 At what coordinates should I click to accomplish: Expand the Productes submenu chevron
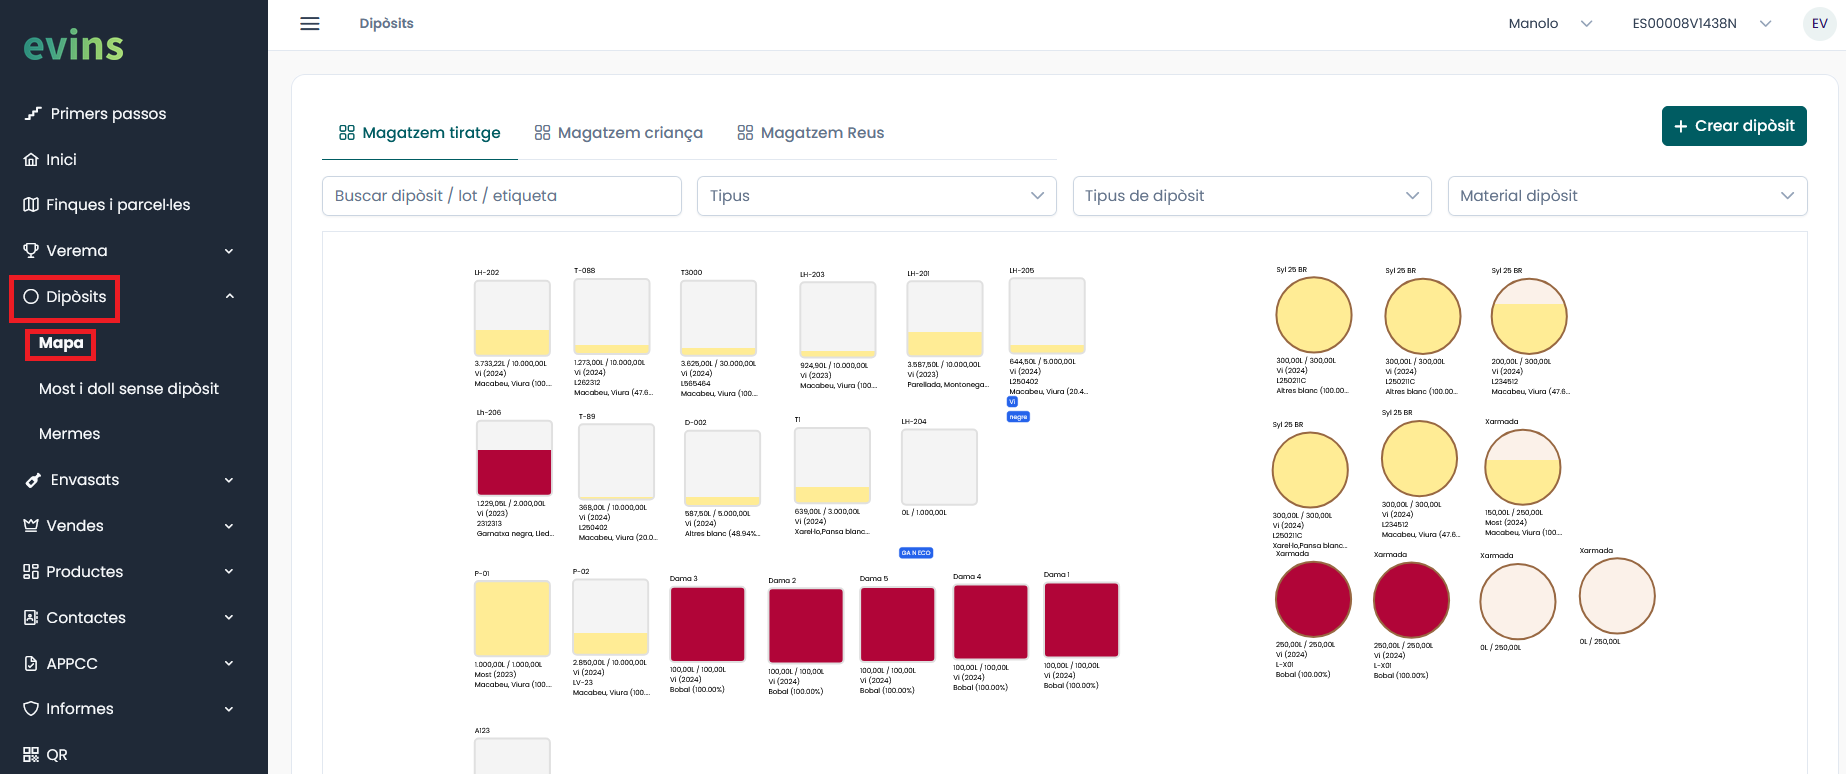click(229, 572)
